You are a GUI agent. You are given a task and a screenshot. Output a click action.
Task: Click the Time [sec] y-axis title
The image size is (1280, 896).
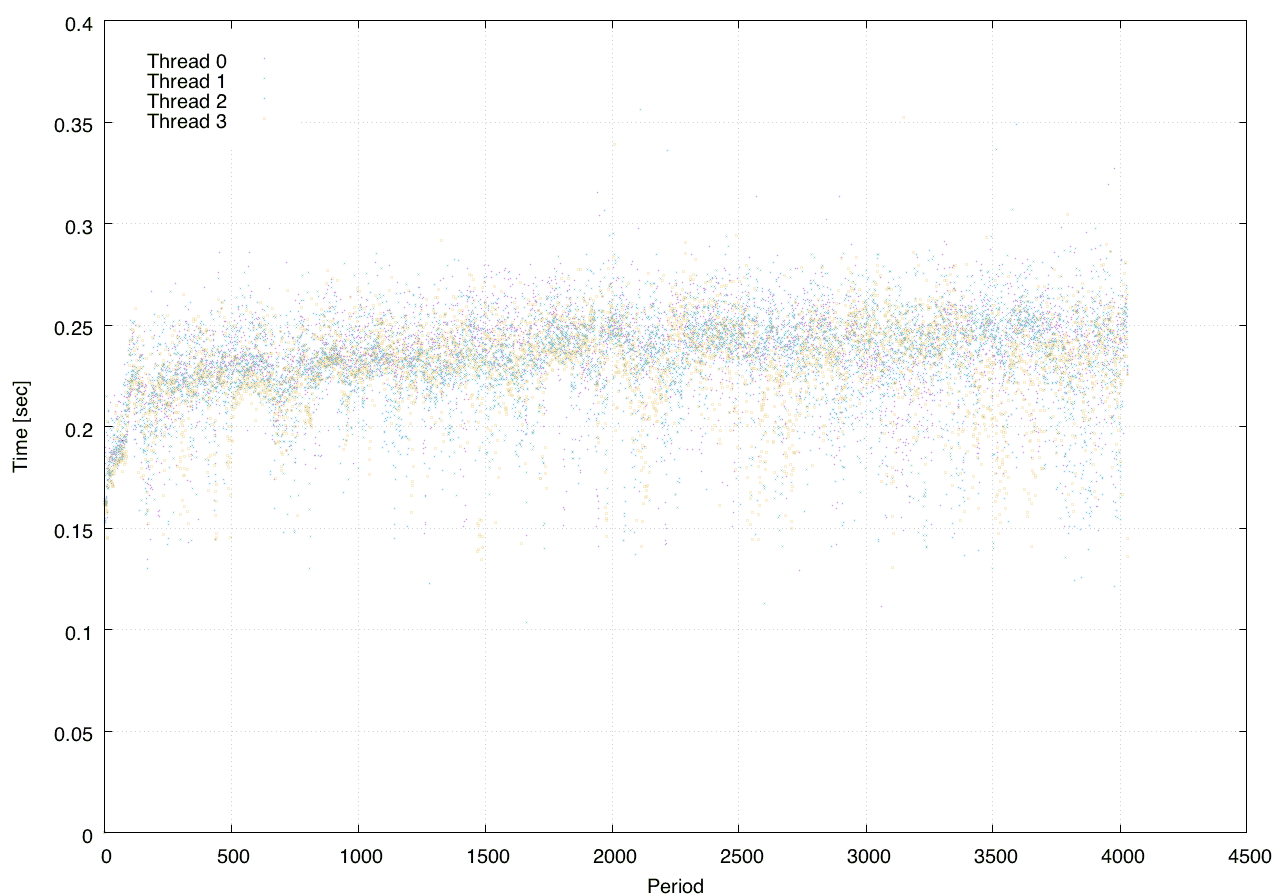(x=20, y=426)
